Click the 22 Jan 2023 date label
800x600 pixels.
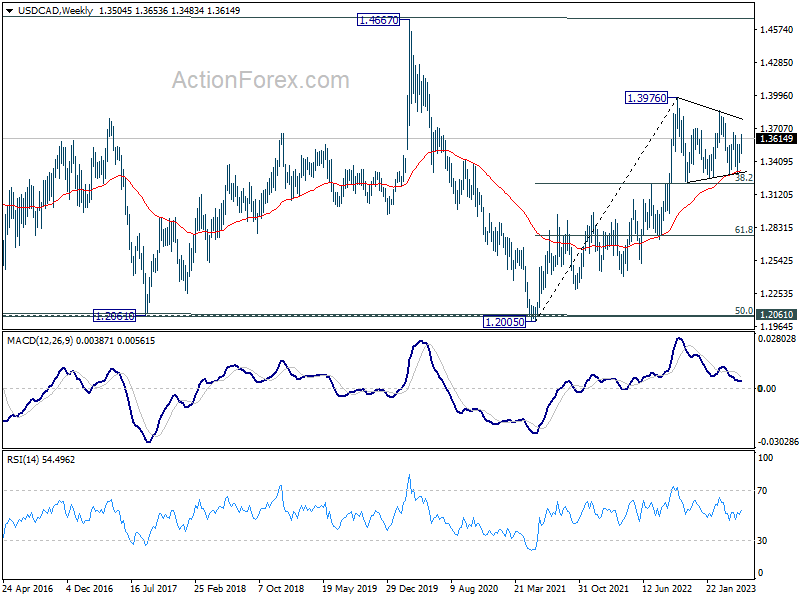[x=731, y=588]
